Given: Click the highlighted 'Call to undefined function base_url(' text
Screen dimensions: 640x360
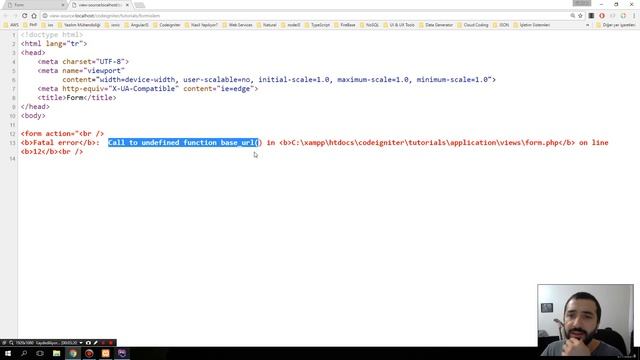Looking at the screenshot, I should pyautogui.click(x=183, y=142).
